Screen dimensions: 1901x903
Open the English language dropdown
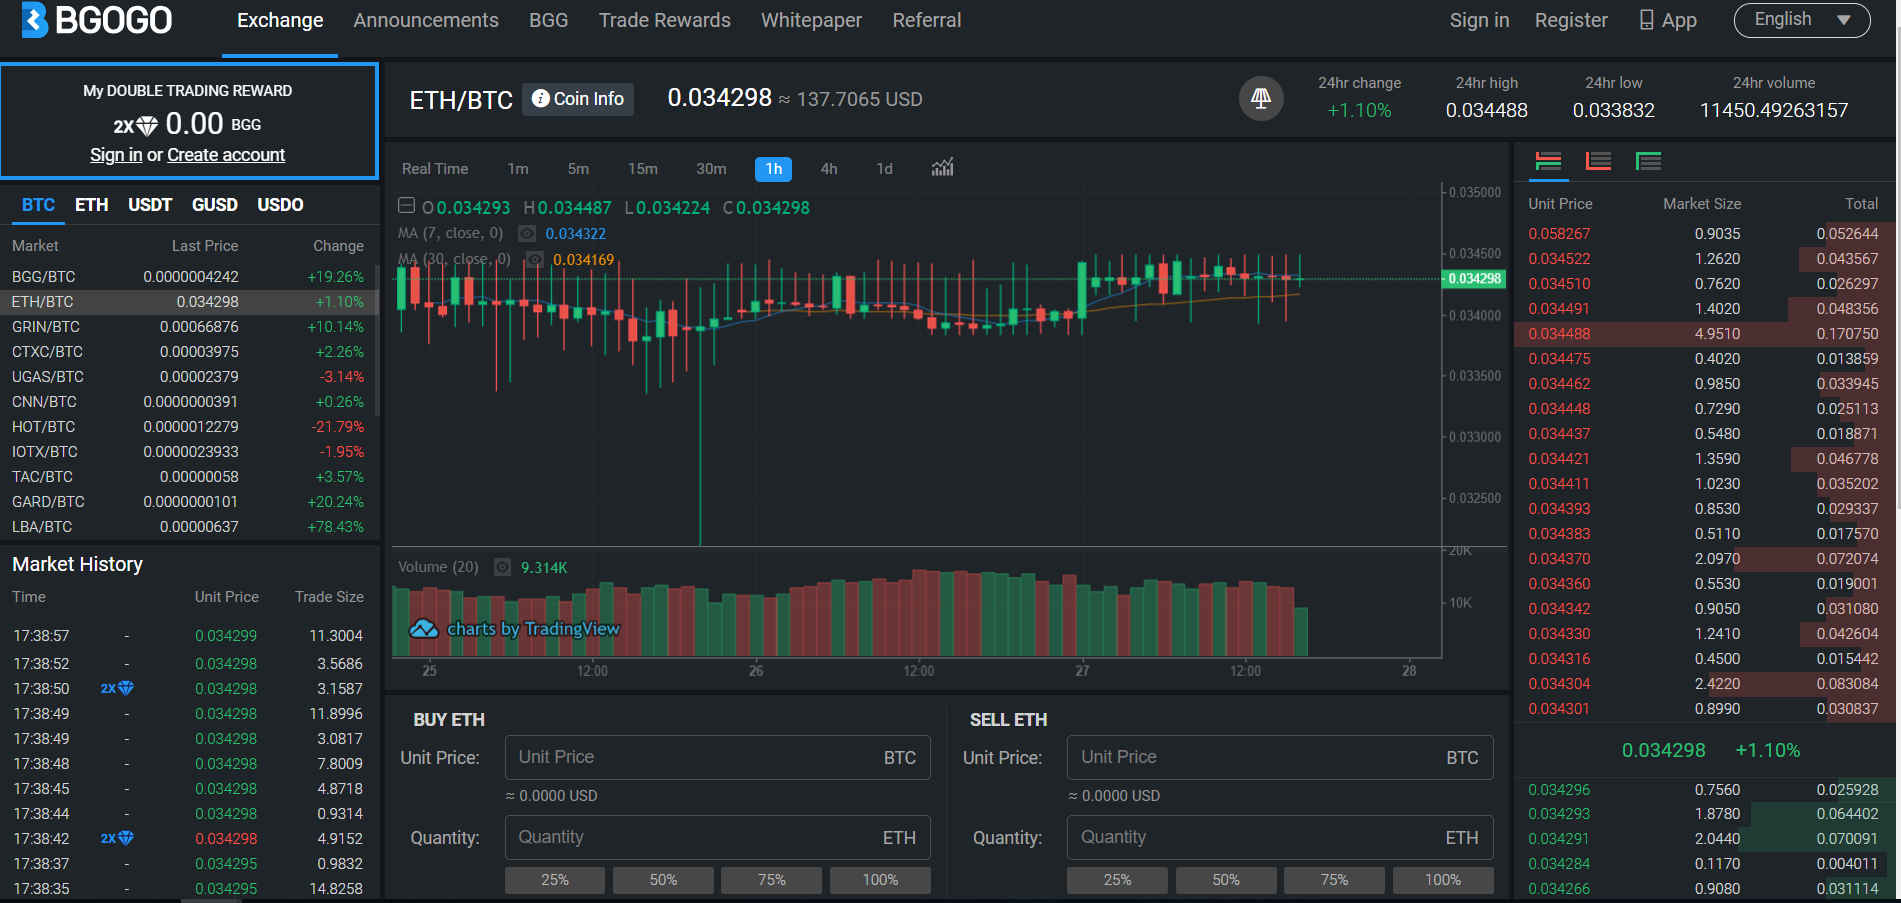[x=1802, y=20]
